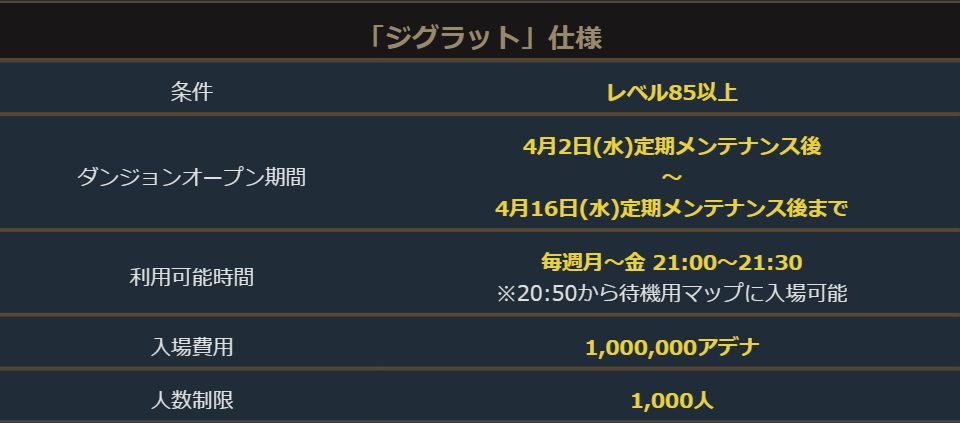Select the ダンジョンオープン期間 row label
The image size is (960, 423).
click(x=192, y=177)
